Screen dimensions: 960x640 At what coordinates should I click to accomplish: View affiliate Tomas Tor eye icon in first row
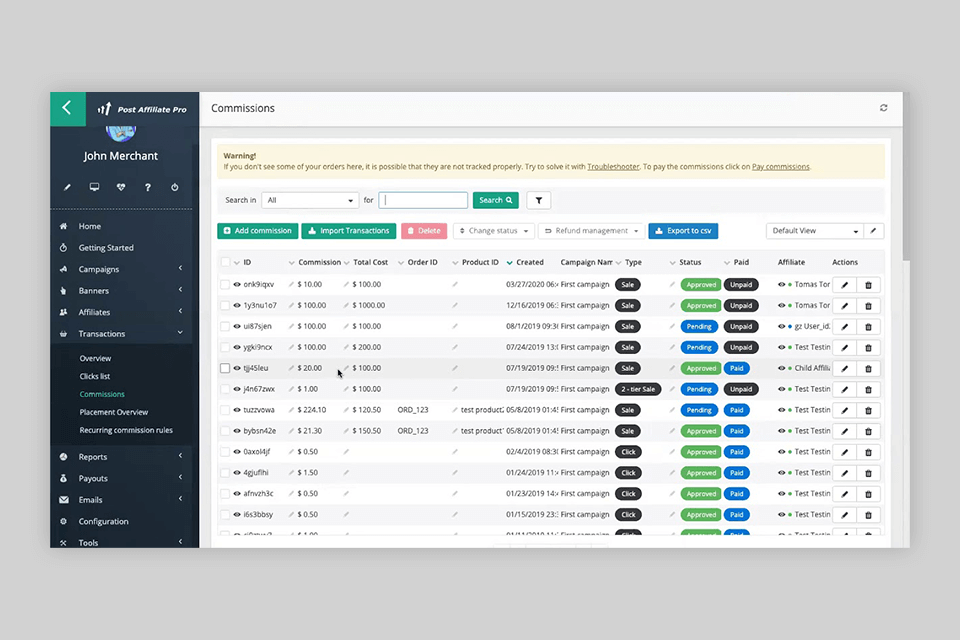781,284
